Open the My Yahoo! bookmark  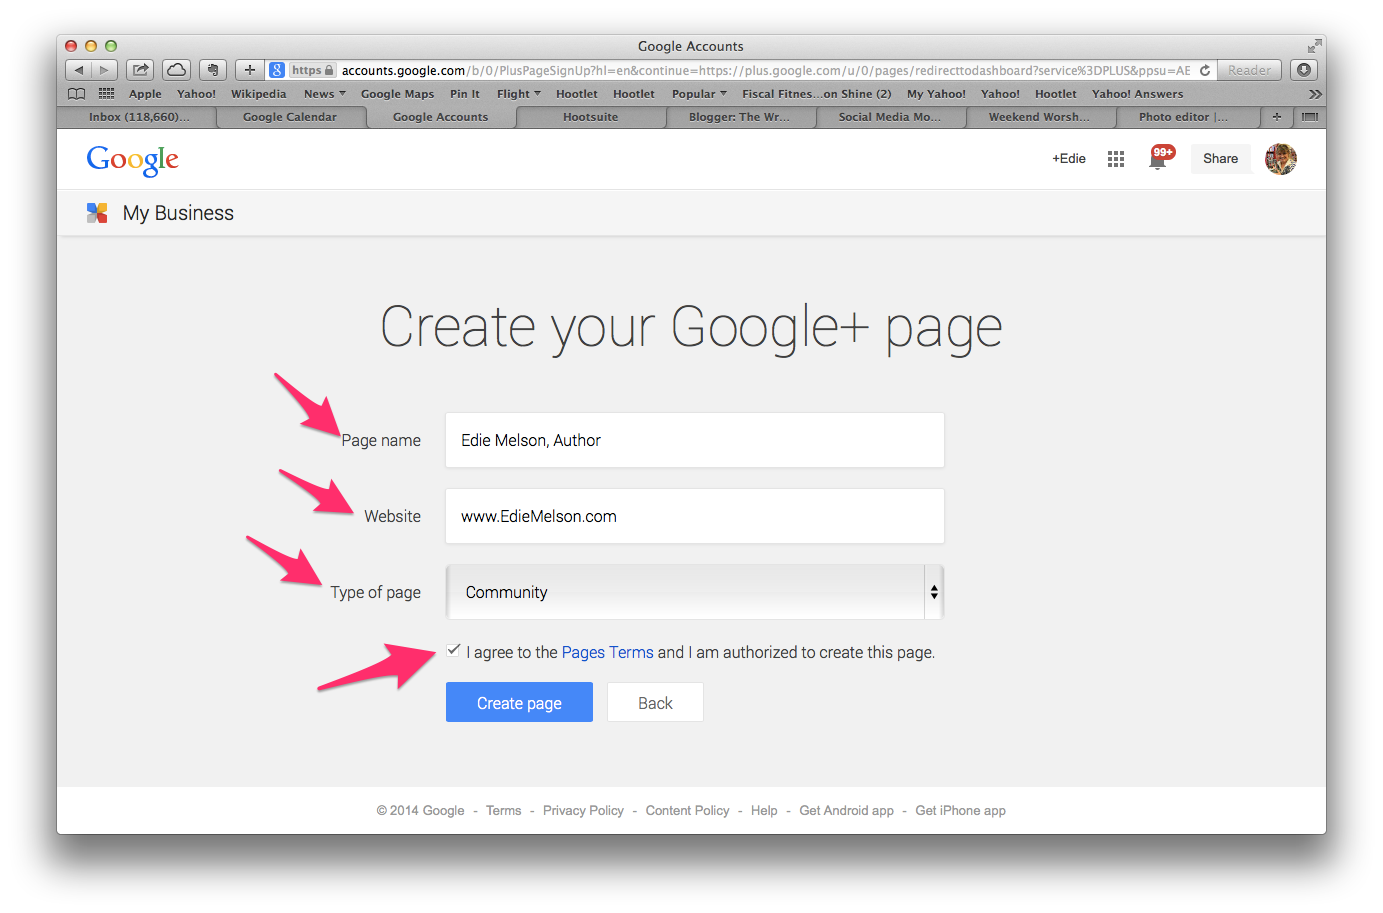(936, 94)
